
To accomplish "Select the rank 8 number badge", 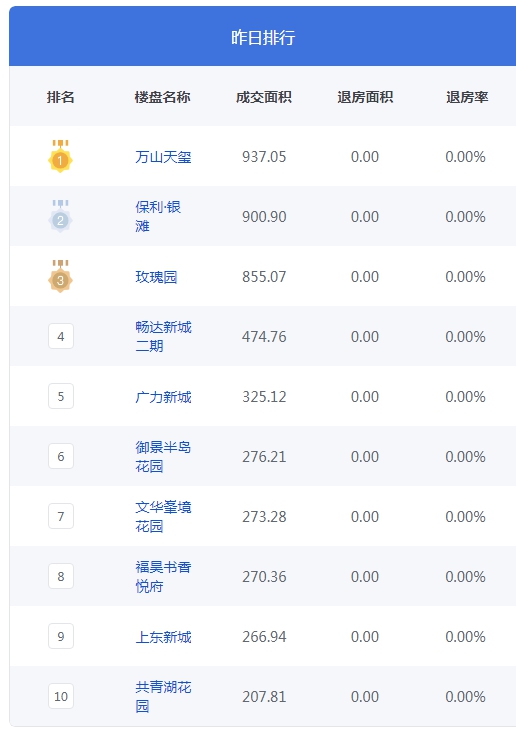I will [x=61, y=576].
